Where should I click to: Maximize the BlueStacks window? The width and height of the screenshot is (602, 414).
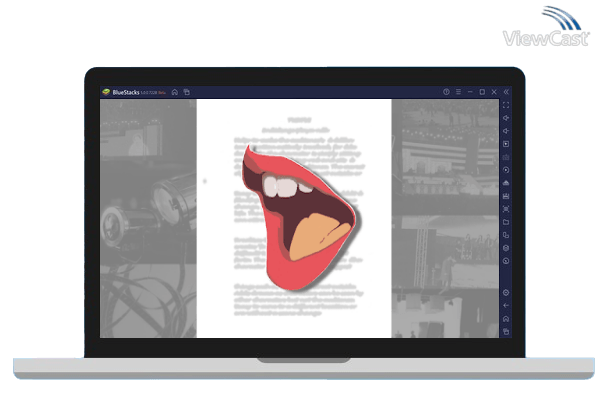pyautogui.click(x=482, y=92)
